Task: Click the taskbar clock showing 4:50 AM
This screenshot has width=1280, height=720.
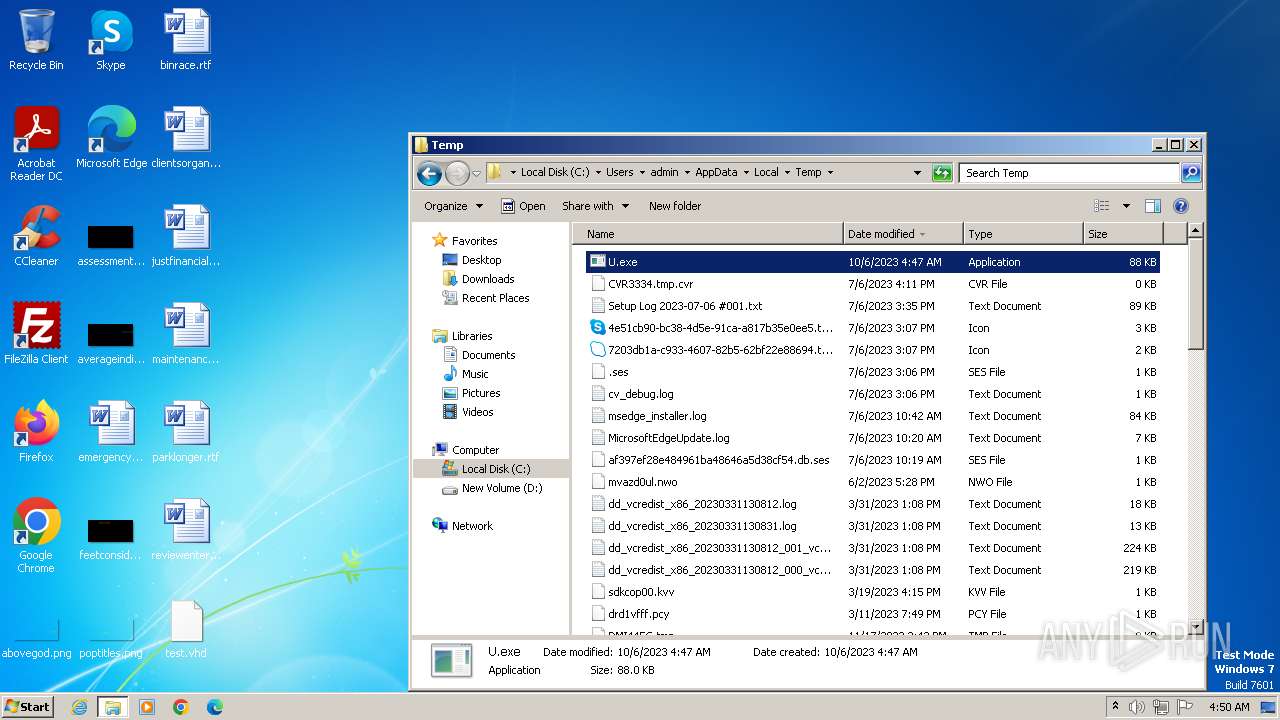Action: tap(1229, 707)
